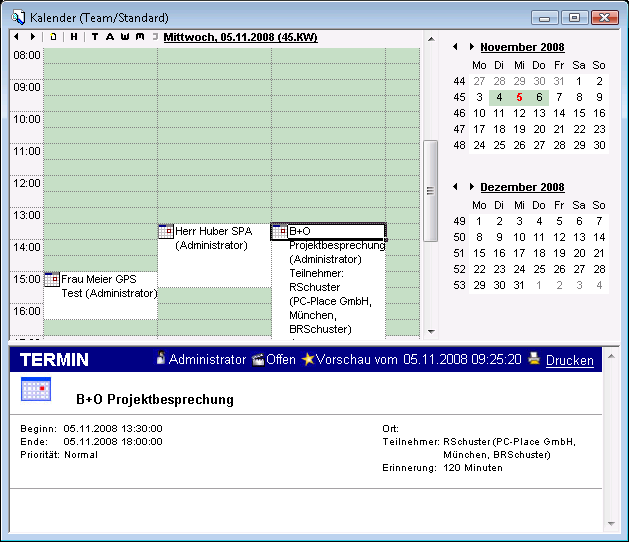This screenshot has height=542, width=629.
Task: Switch to day view (T)
Action: tap(95, 37)
